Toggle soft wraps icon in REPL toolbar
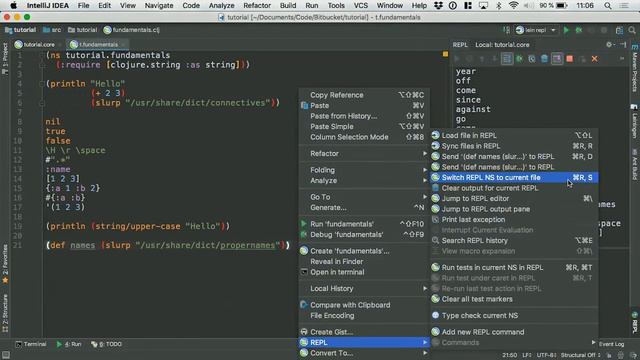The image size is (640, 360). [507, 59]
